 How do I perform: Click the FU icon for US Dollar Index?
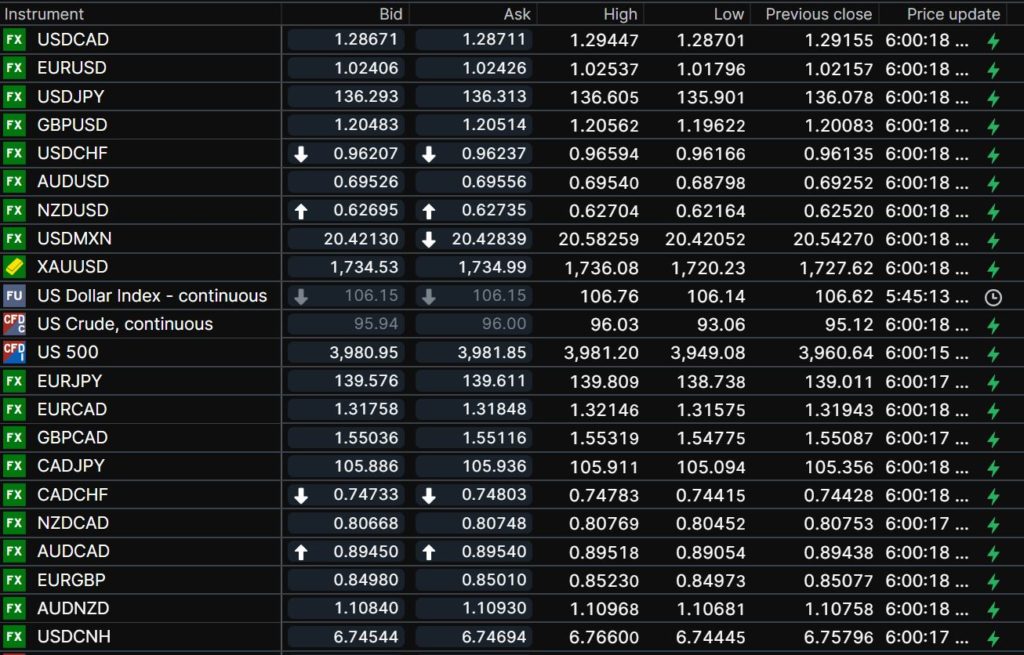click(x=14, y=296)
